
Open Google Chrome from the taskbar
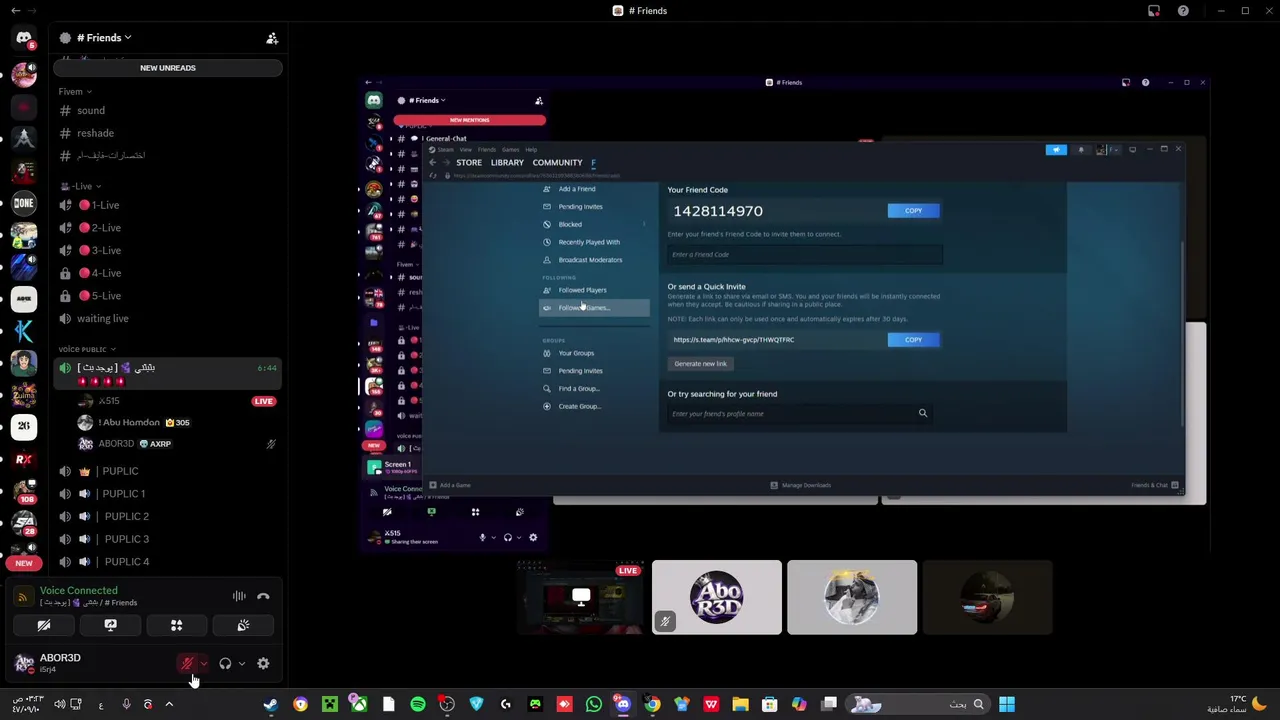click(652, 705)
